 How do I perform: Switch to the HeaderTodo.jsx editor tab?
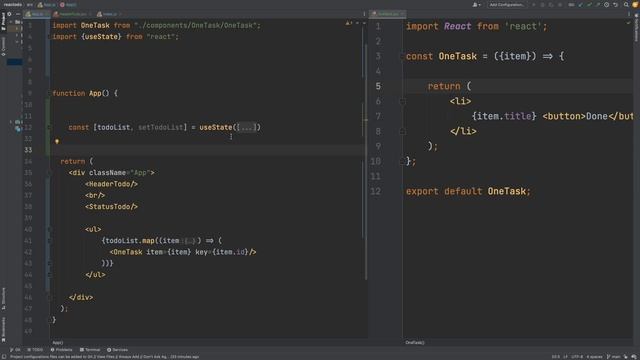(72, 14)
